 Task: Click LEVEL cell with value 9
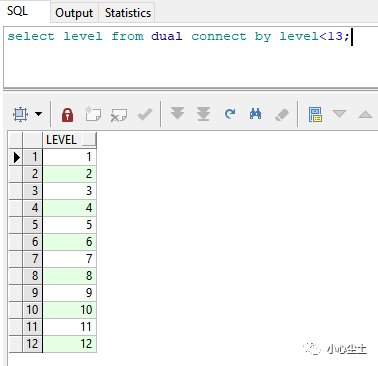coord(70,293)
